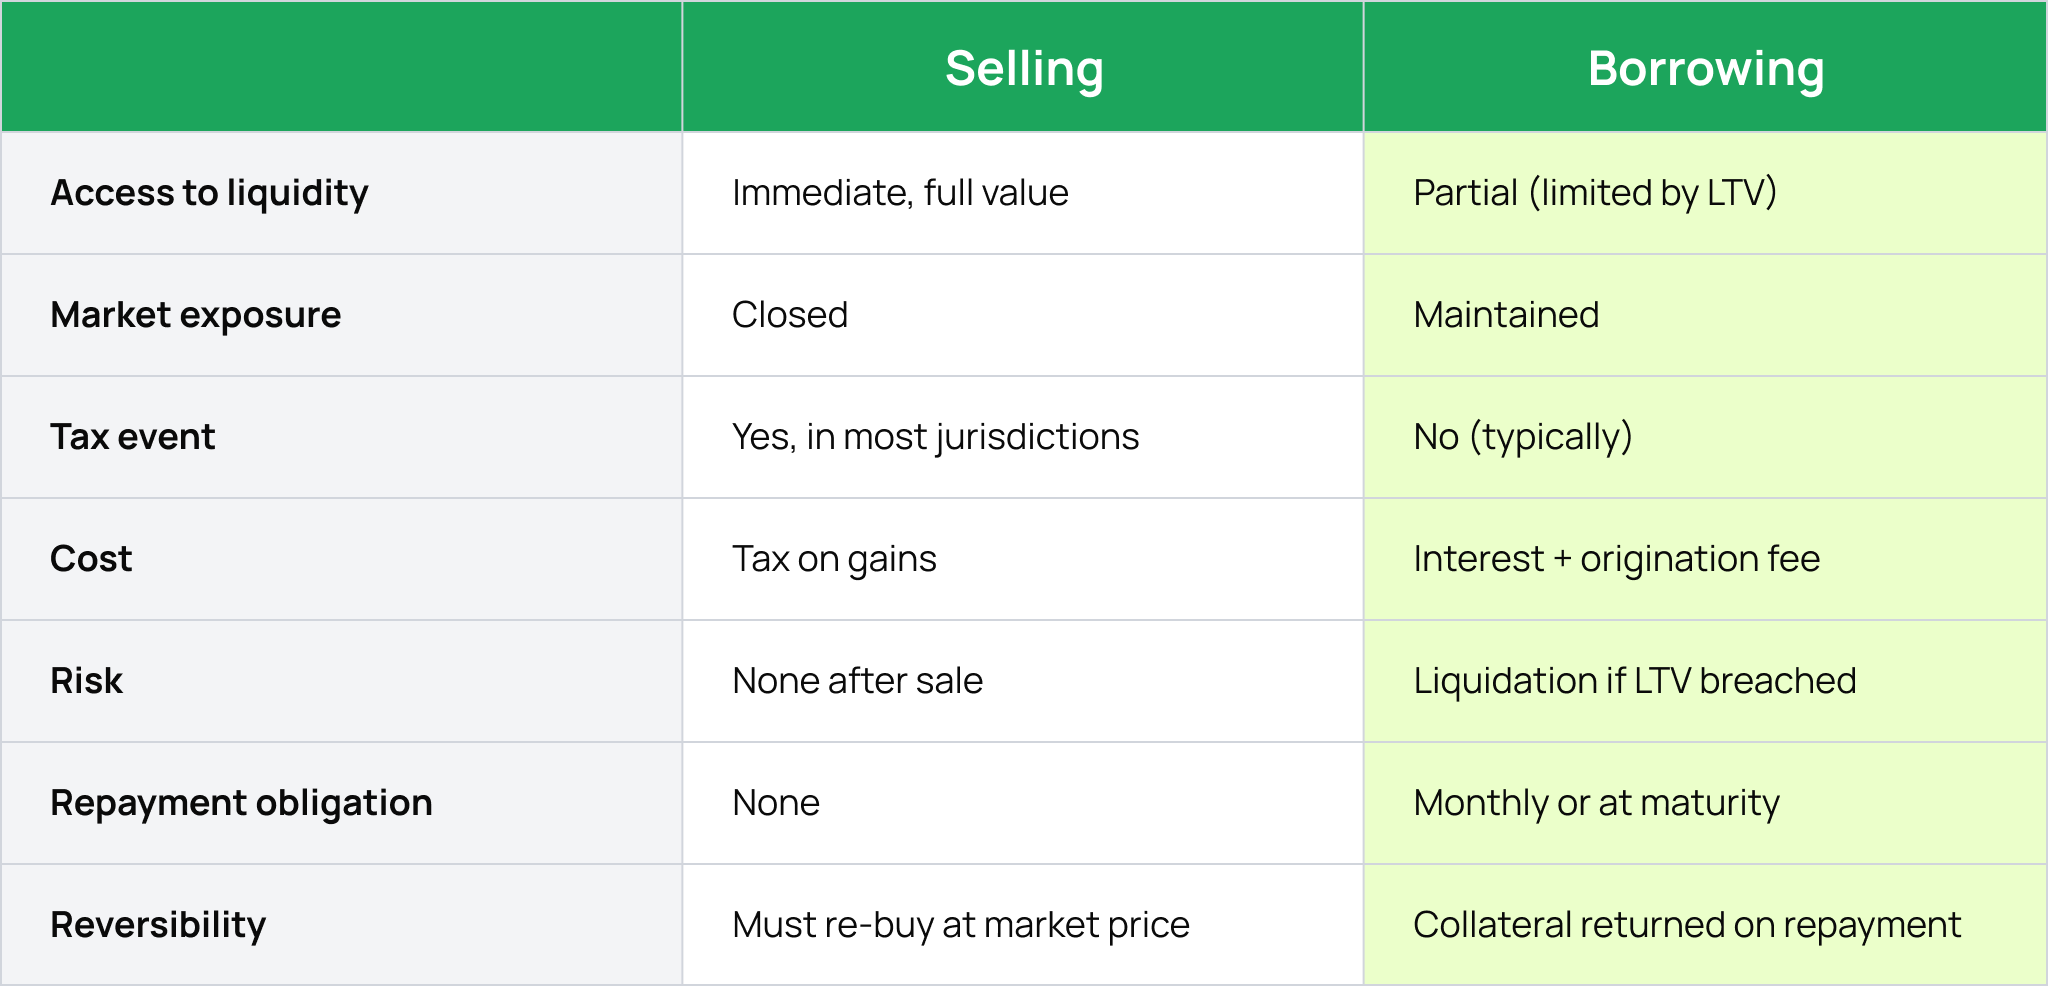
Task: Select the Risk row label
Action: [87, 681]
